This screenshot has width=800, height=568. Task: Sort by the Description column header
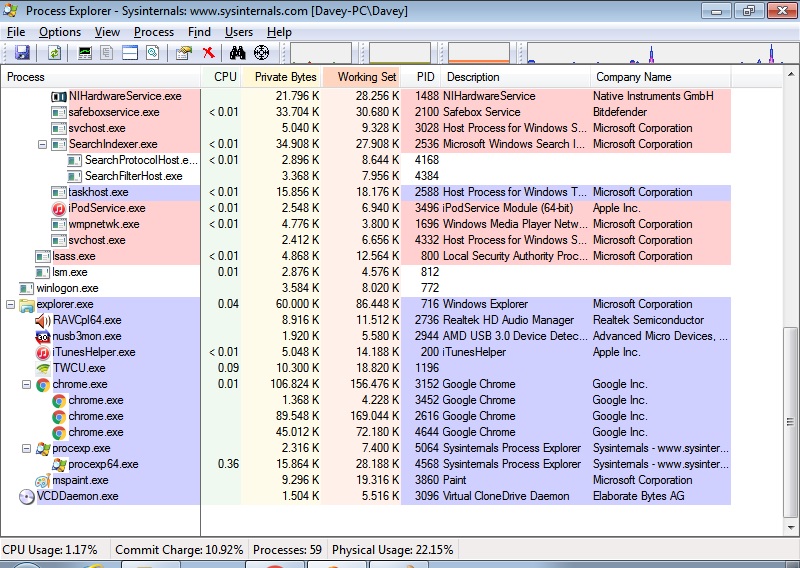tap(515, 77)
